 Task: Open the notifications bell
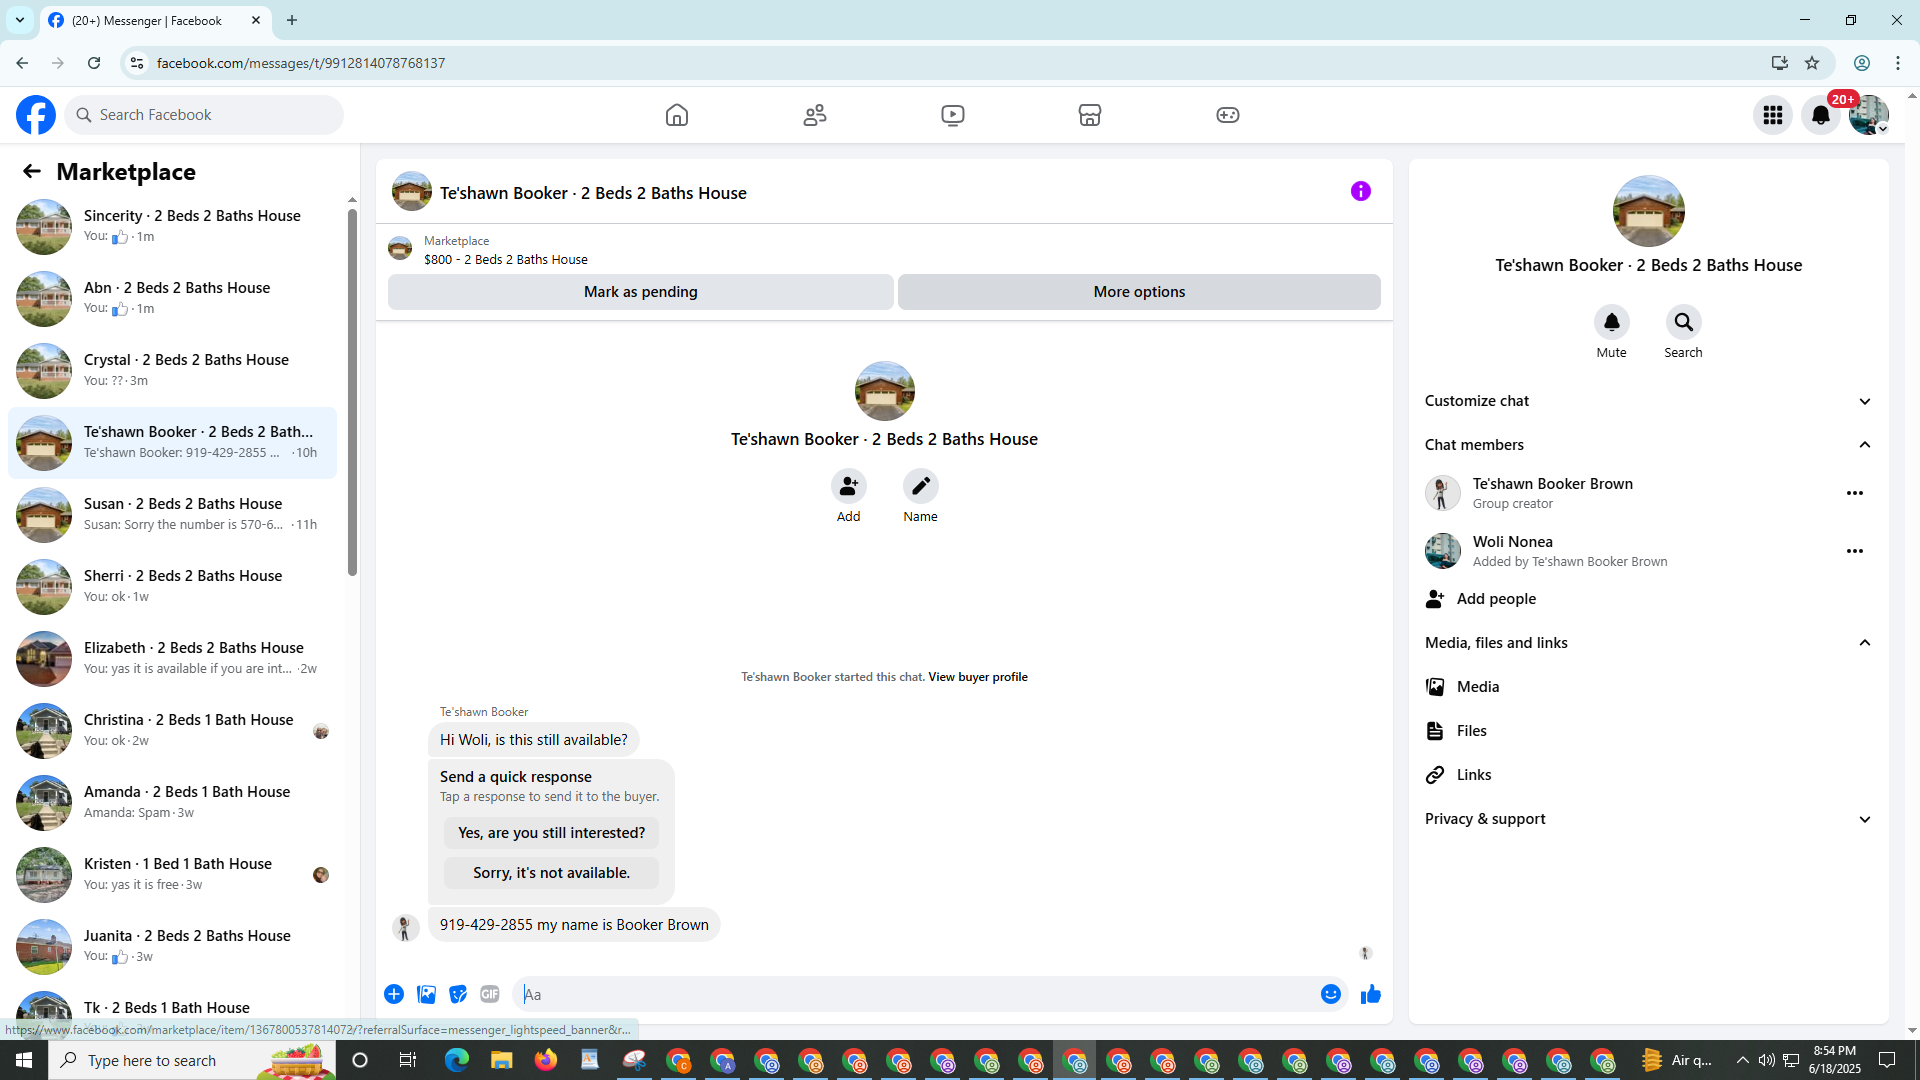pyautogui.click(x=1821, y=115)
